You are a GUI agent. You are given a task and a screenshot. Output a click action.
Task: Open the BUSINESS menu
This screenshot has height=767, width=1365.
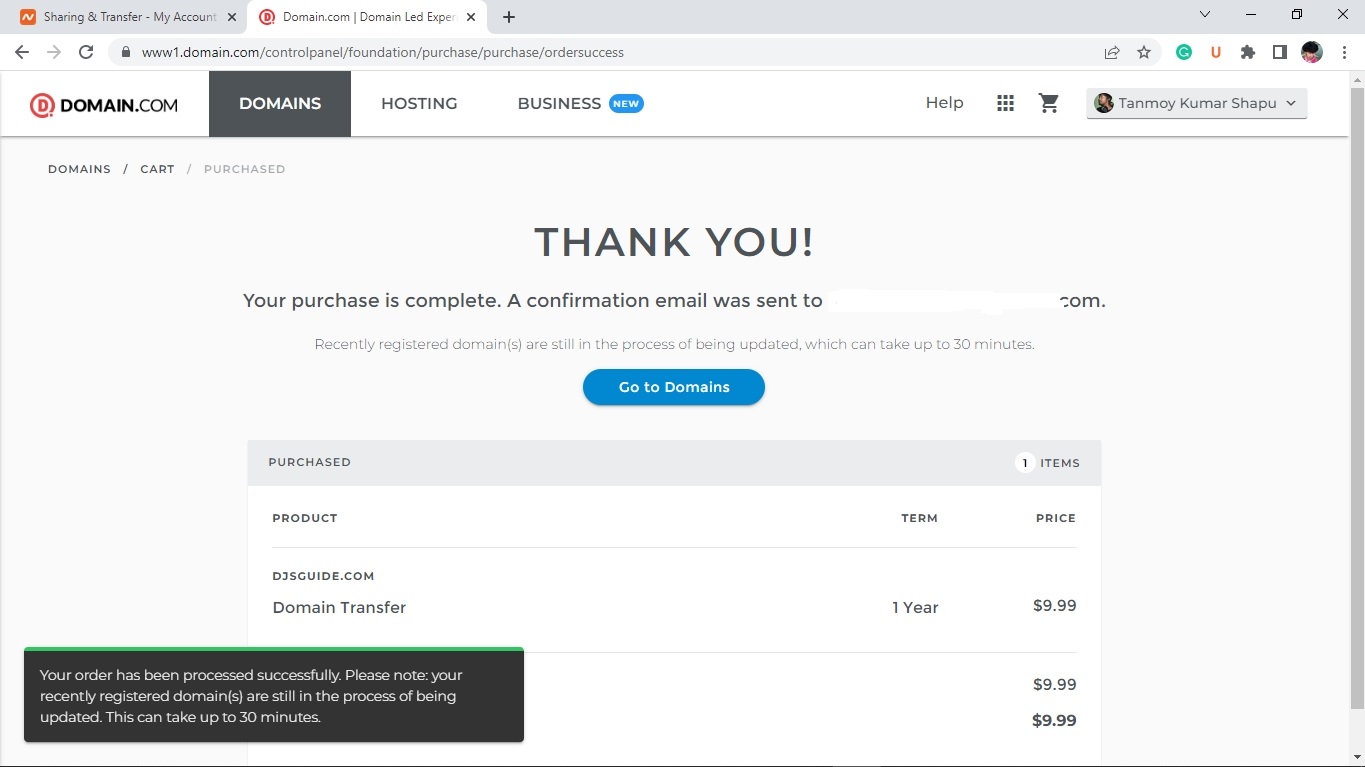coord(559,103)
